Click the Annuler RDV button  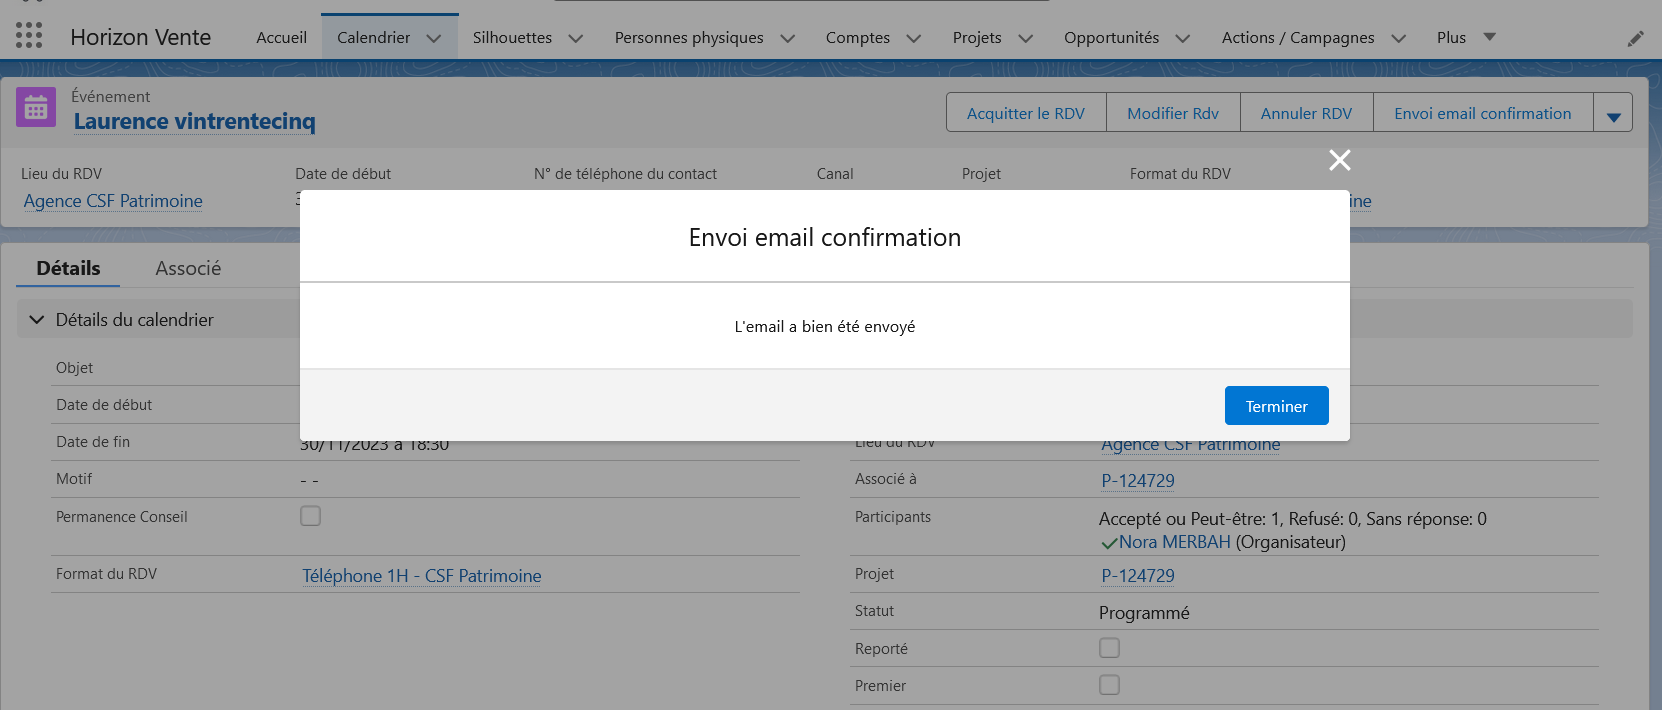pyautogui.click(x=1306, y=114)
